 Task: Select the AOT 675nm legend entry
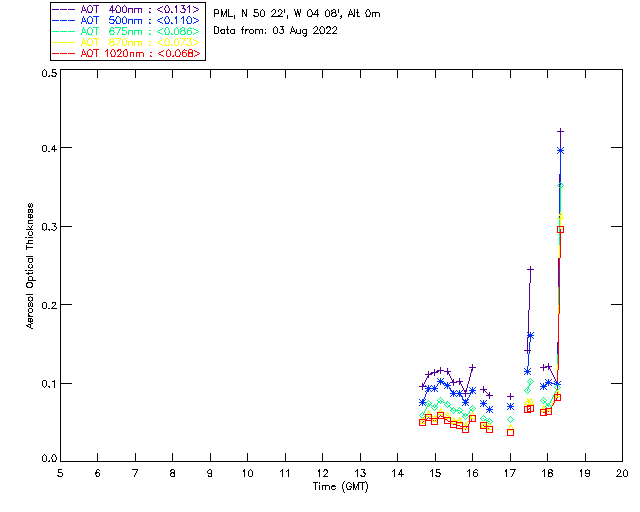(127, 31)
